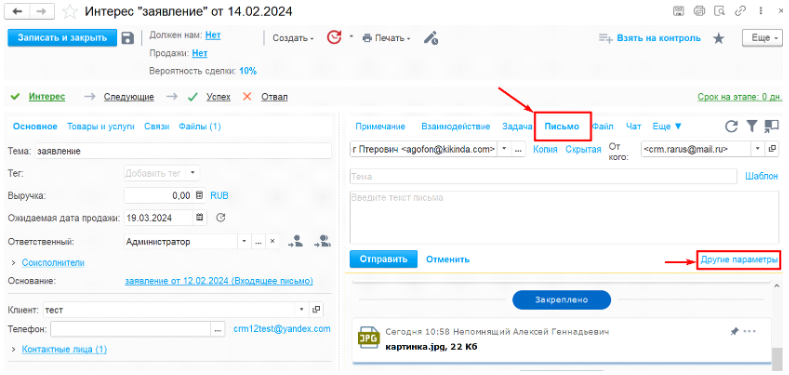Expand the Добавить тег dropdown arrow
The height and width of the screenshot is (375, 789).
click(192, 173)
